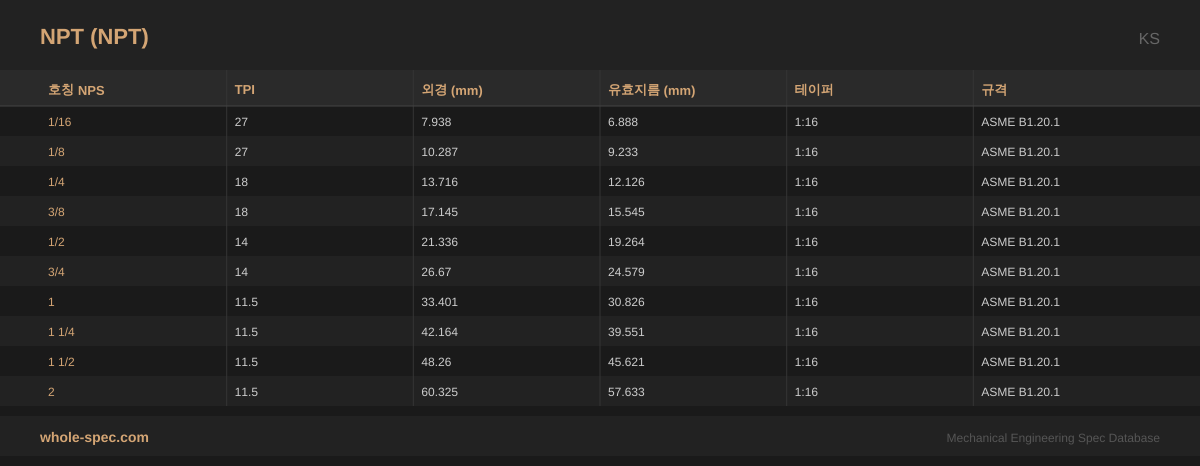Click the whole-spec.com footer link
This screenshot has height=466, width=1200.
[x=94, y=437]
